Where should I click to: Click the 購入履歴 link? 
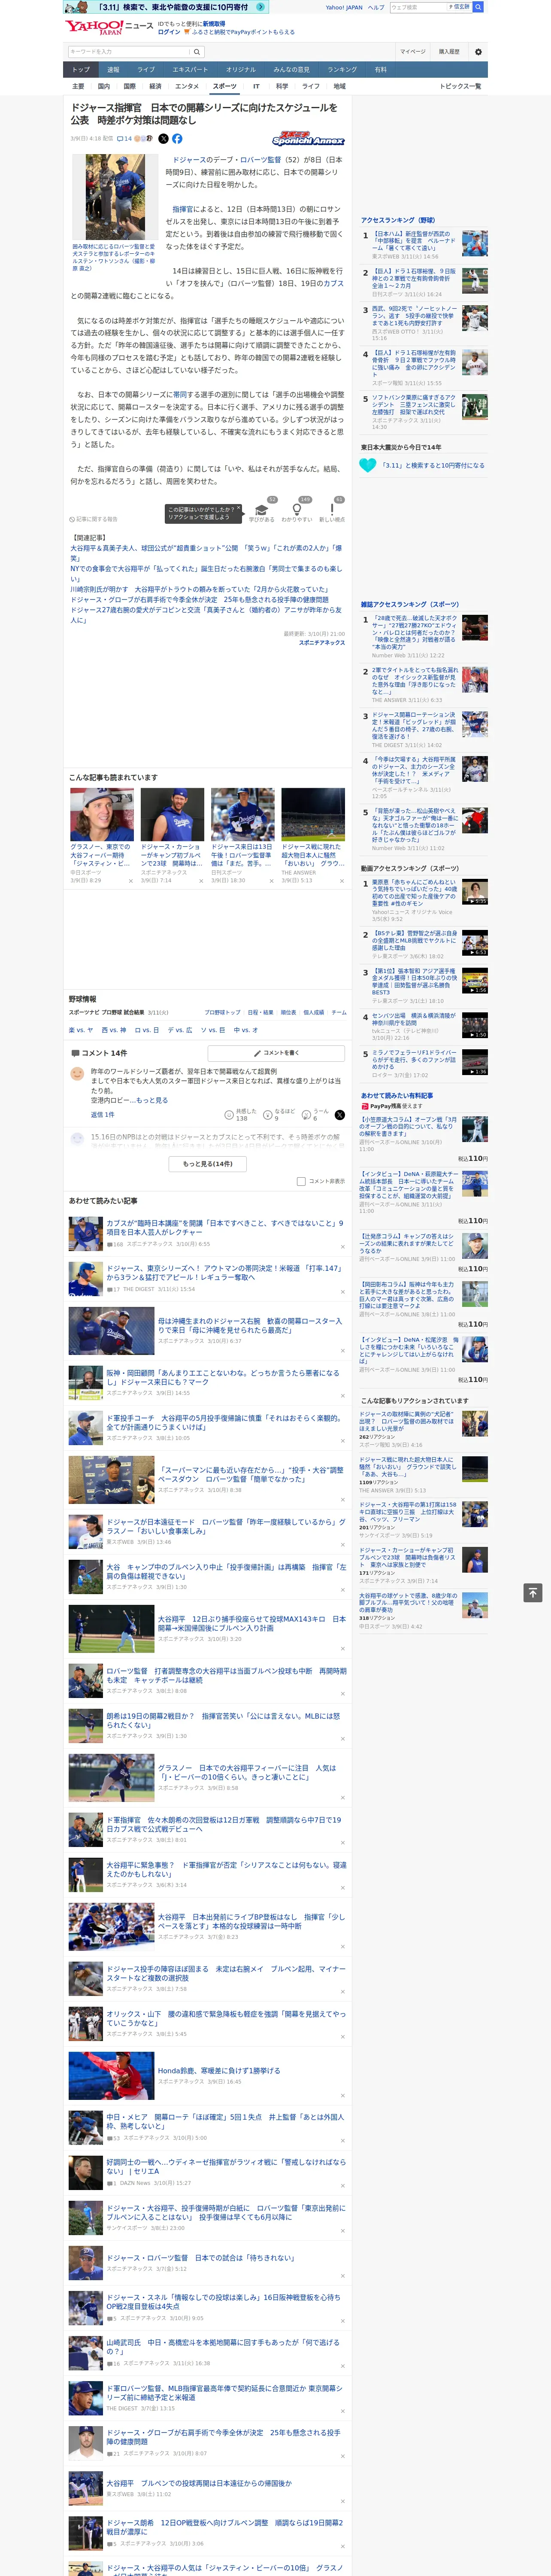coord(449,51)
